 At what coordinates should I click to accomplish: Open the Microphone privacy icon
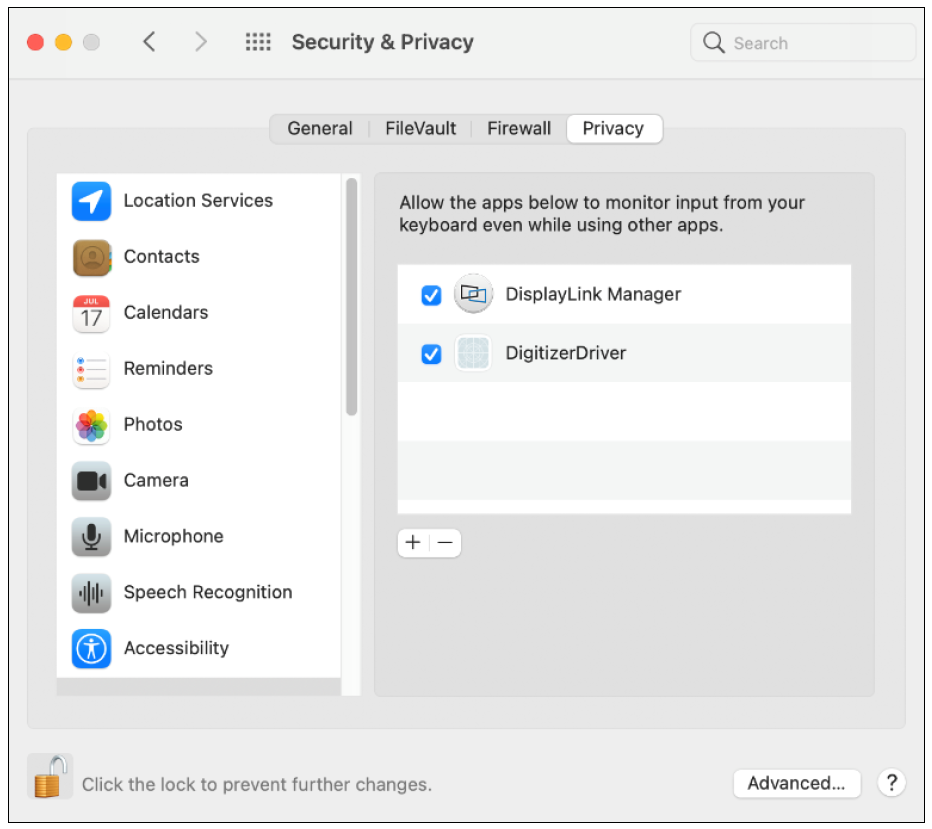[91, 537]
